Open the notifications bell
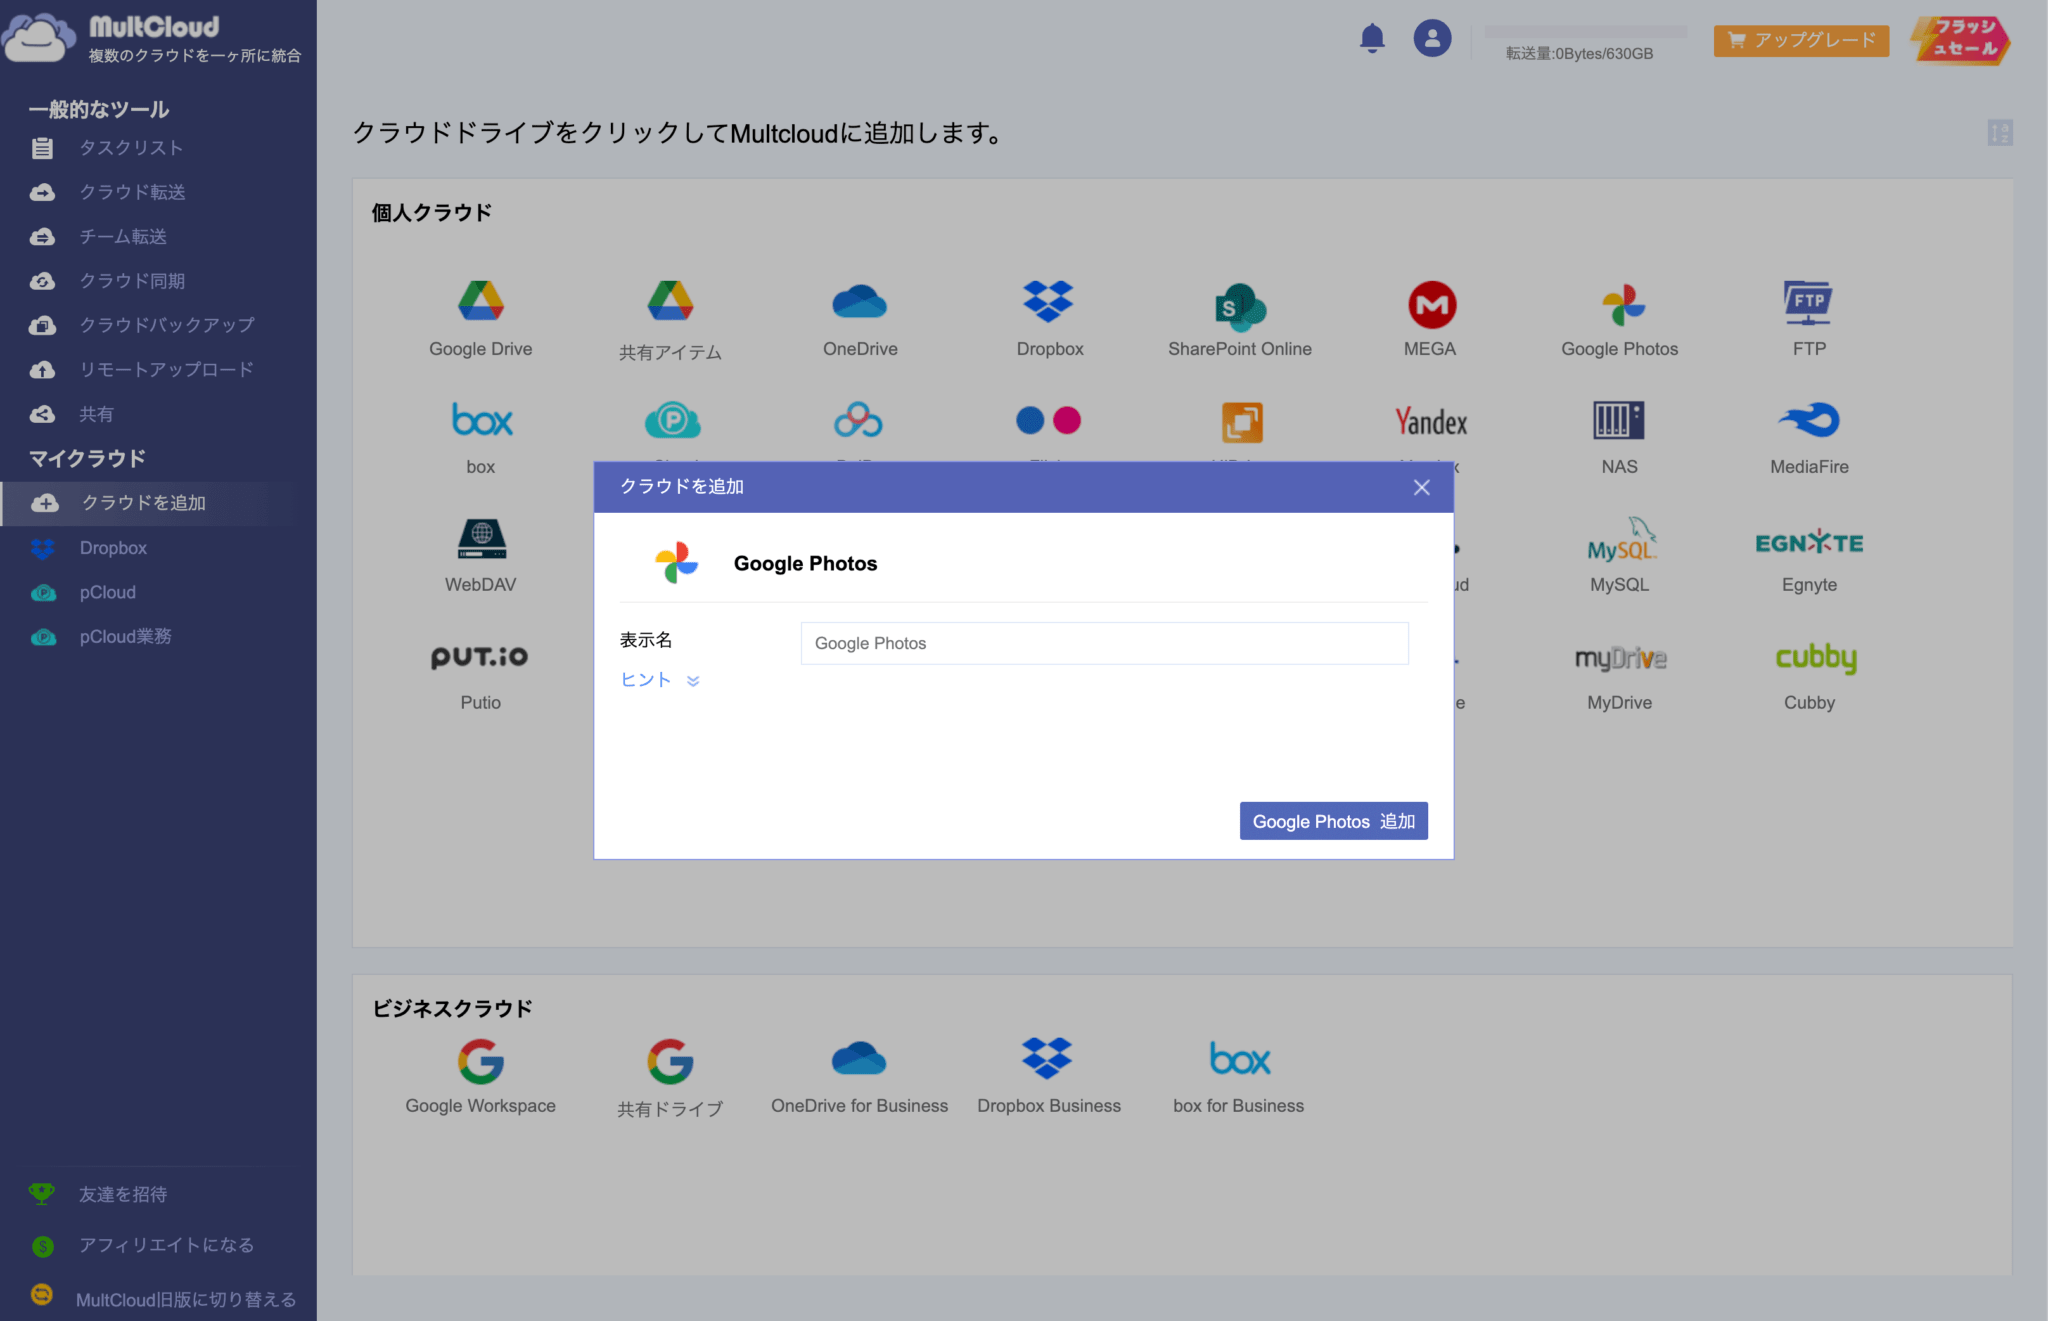Screen dimensions: 2048x1321 1372,38
